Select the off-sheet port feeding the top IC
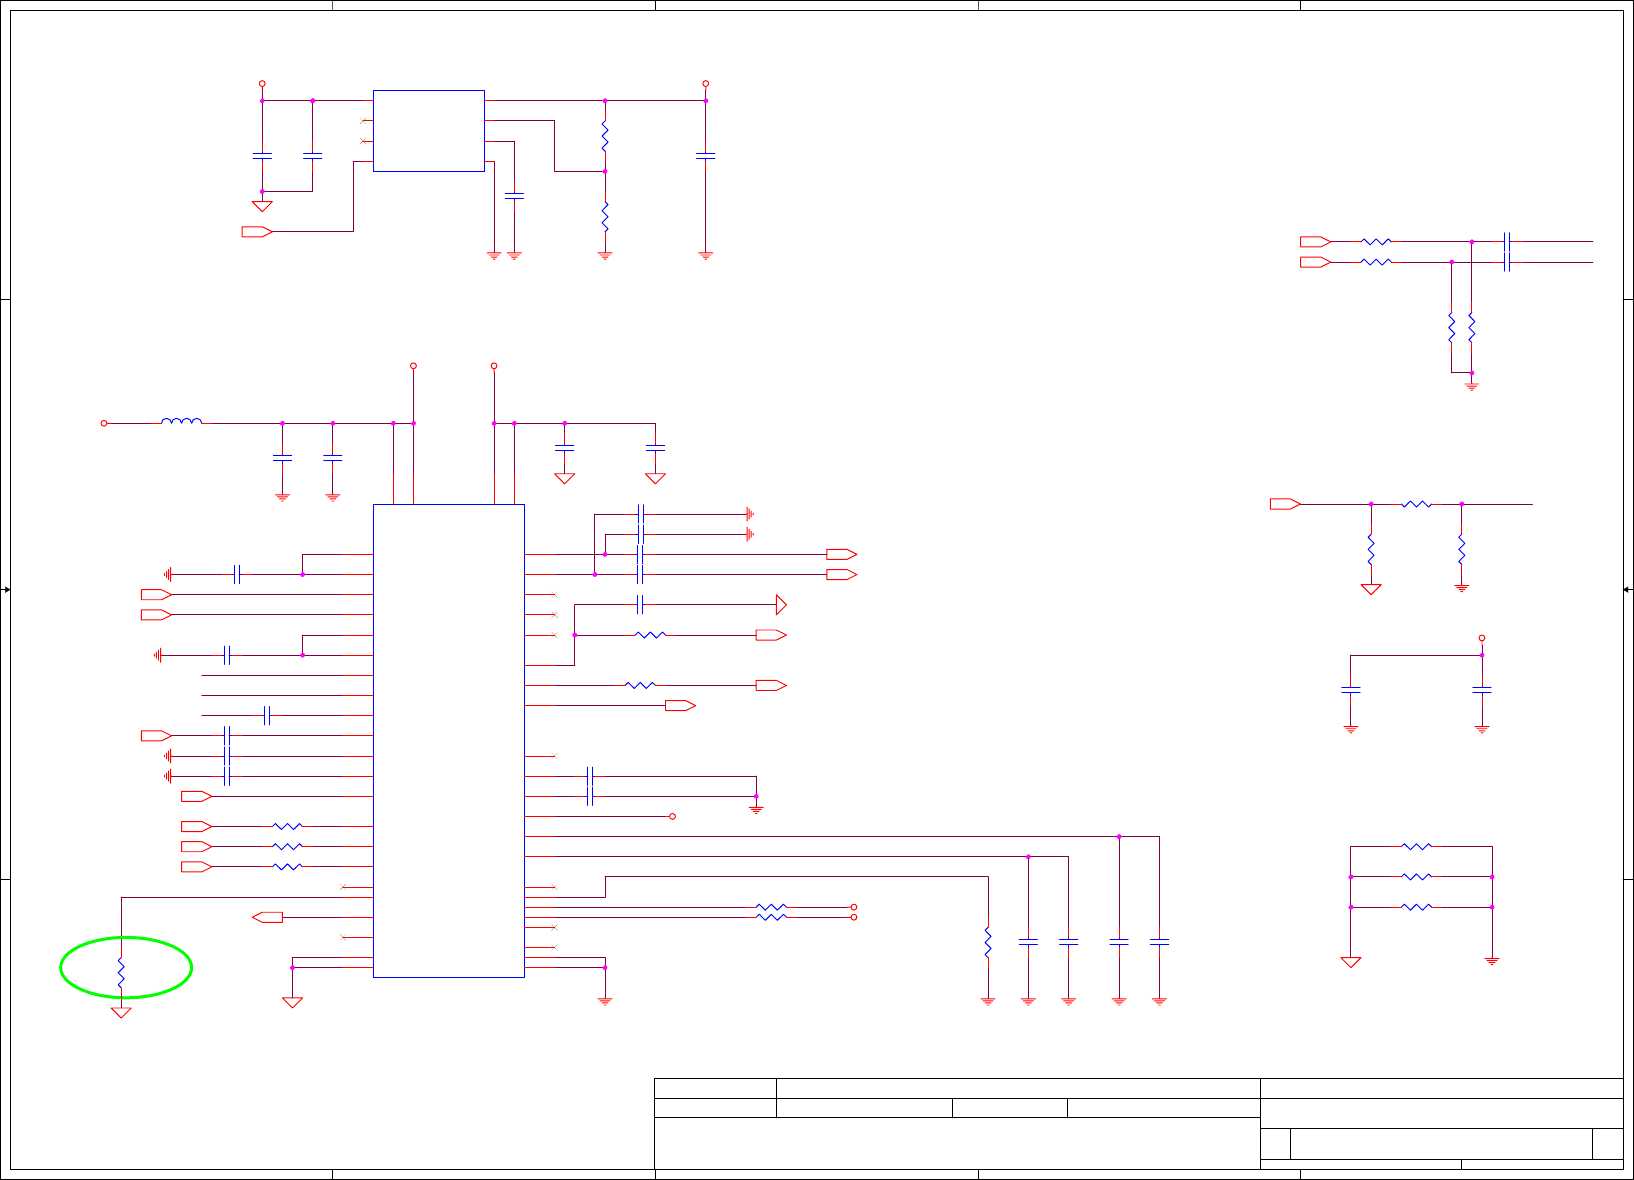The height and width of the screenshot is (1180, 1634). click(257, 232)
